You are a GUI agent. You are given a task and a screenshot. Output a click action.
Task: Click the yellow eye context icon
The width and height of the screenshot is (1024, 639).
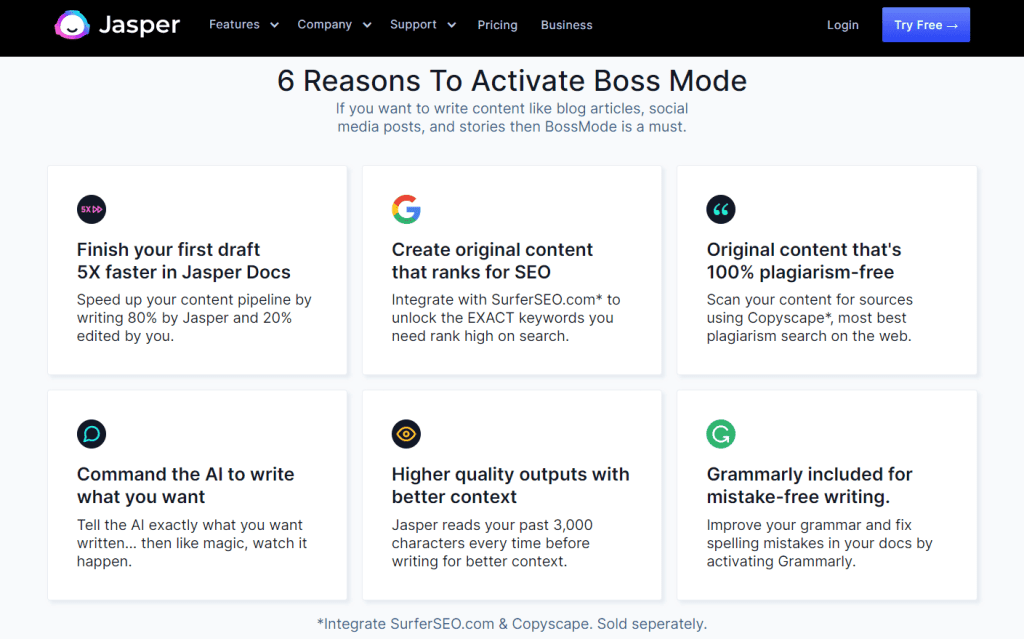click(406, 434)
